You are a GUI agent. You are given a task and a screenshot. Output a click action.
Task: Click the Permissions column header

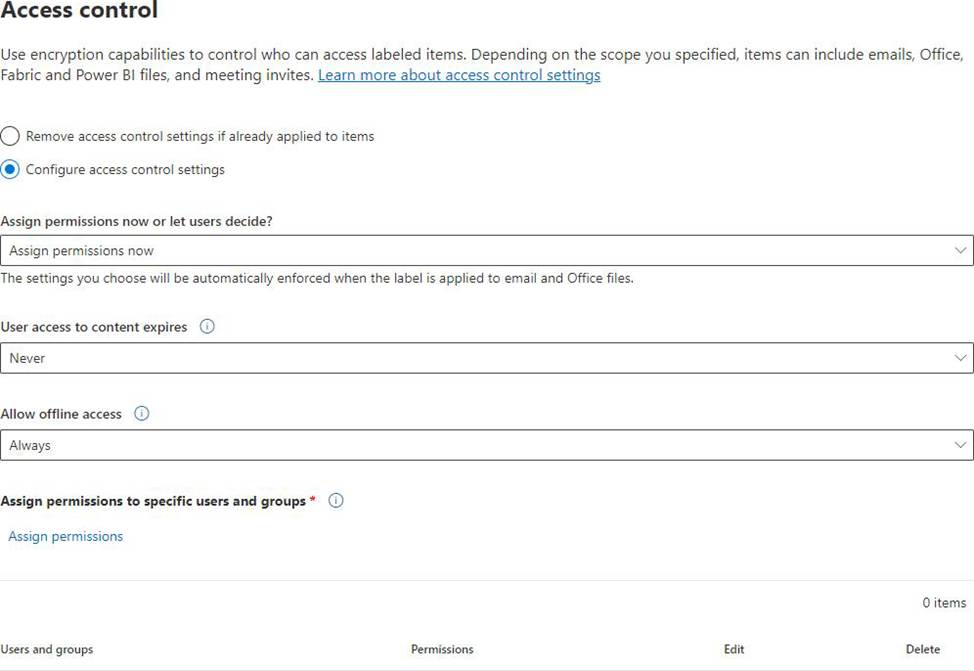pos(442,650)
